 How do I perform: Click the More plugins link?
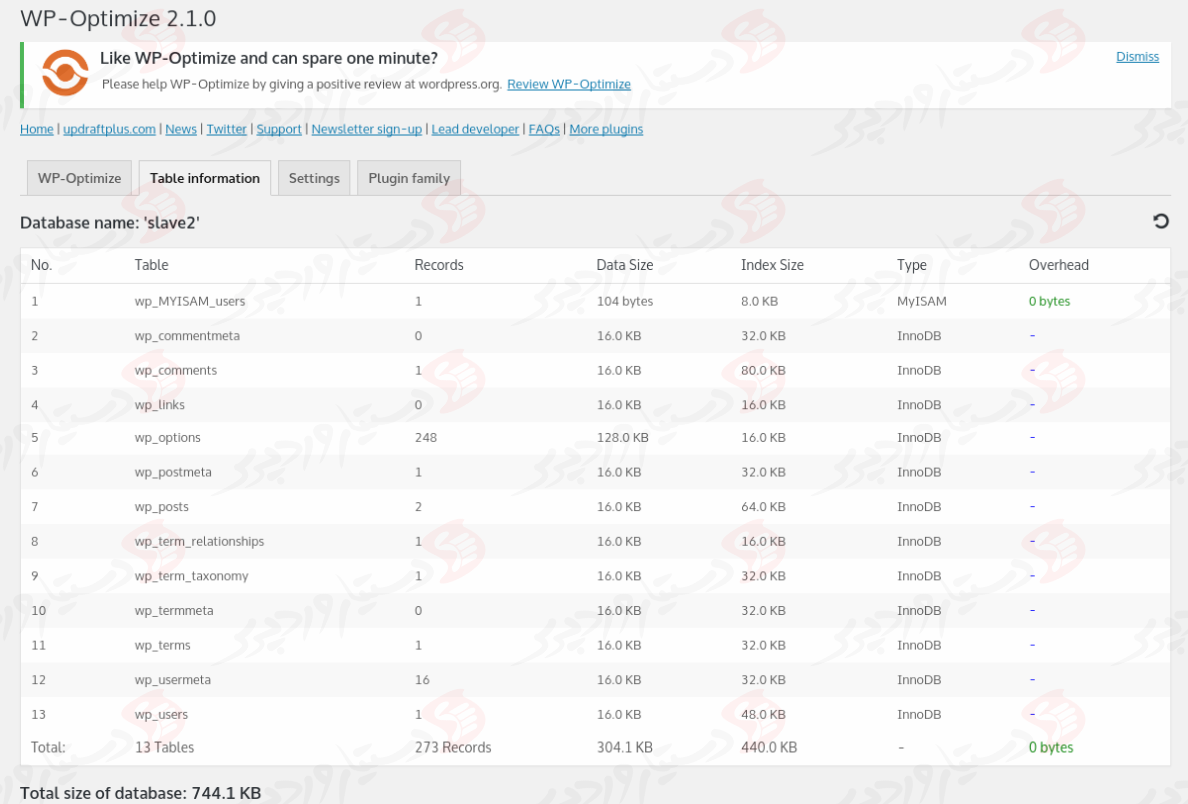[606, 129]
